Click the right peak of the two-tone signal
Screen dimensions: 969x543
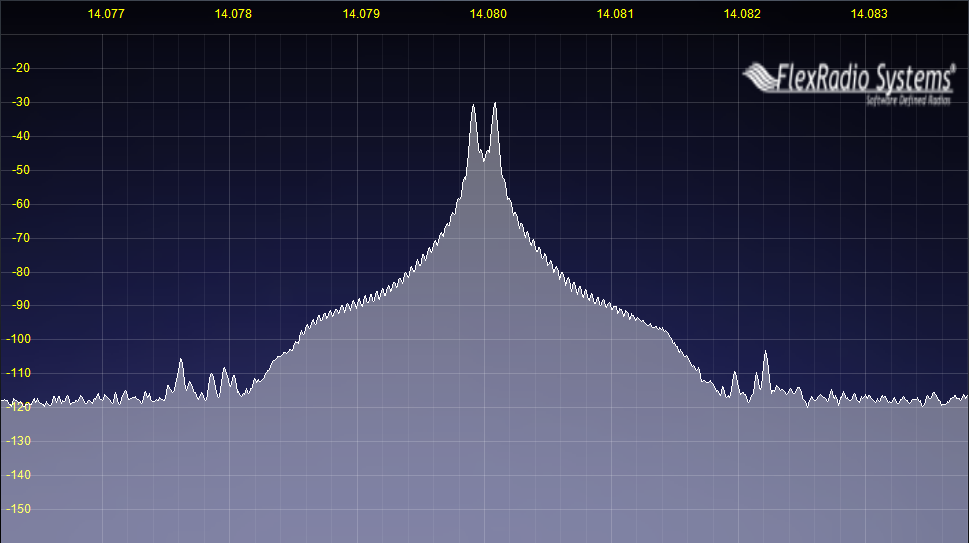pyautogui.click(x=494, y=104)
